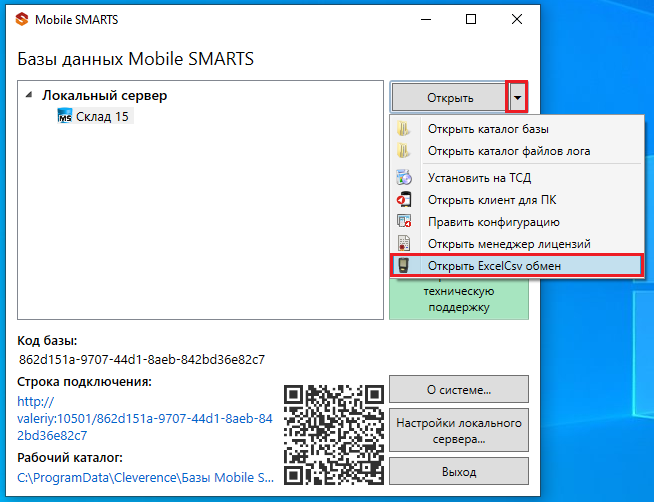Select 'Локальный сервер' in the tree
The height and width of the screenshot is (502, 654).
[104, 95]
